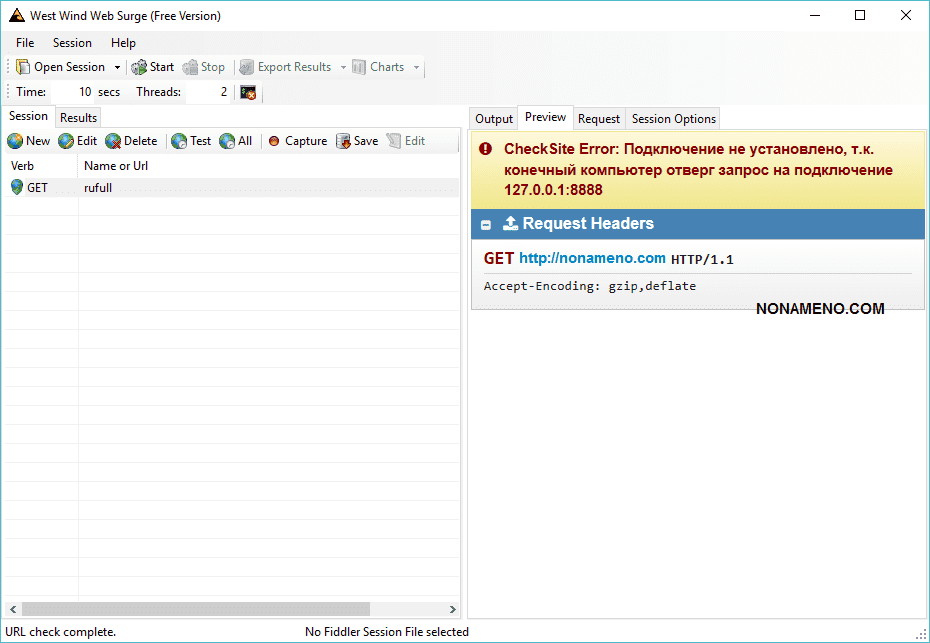Screen dimensions: 930x643
Task: Save the session with the Save icon
Action: tap(344, 141)
